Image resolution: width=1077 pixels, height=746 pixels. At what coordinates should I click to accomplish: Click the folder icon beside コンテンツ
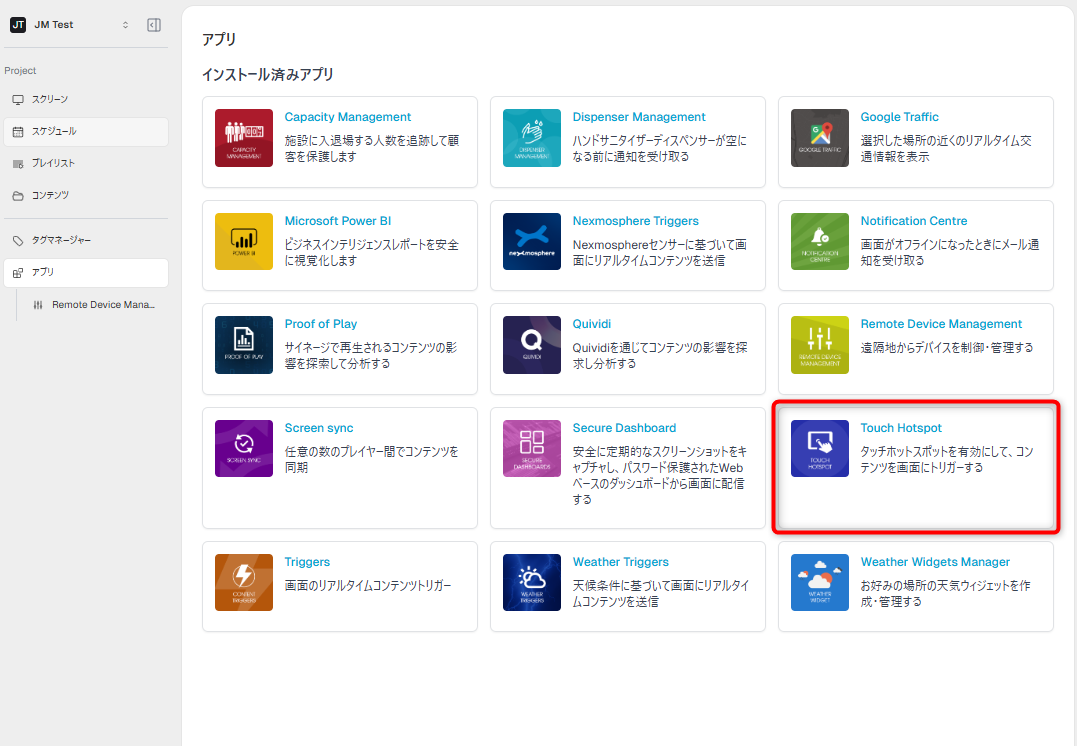18,196
